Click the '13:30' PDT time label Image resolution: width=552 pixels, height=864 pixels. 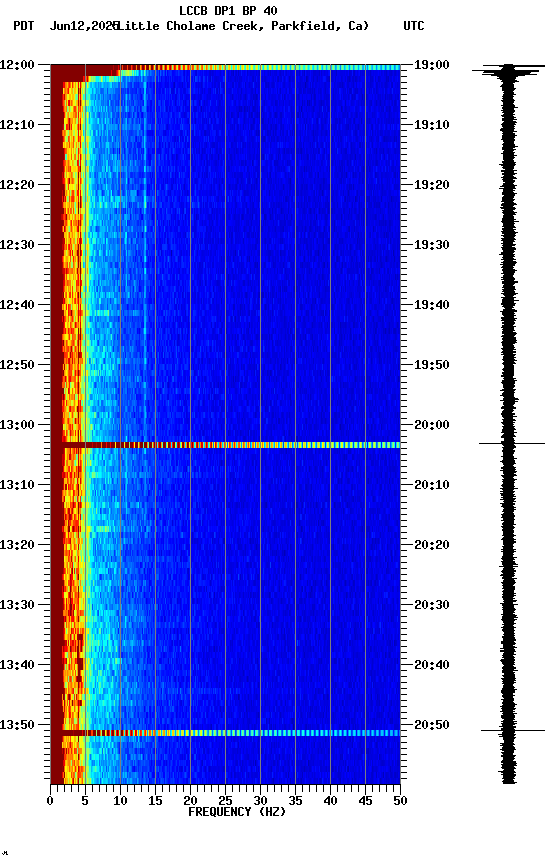tap(17, 605)
